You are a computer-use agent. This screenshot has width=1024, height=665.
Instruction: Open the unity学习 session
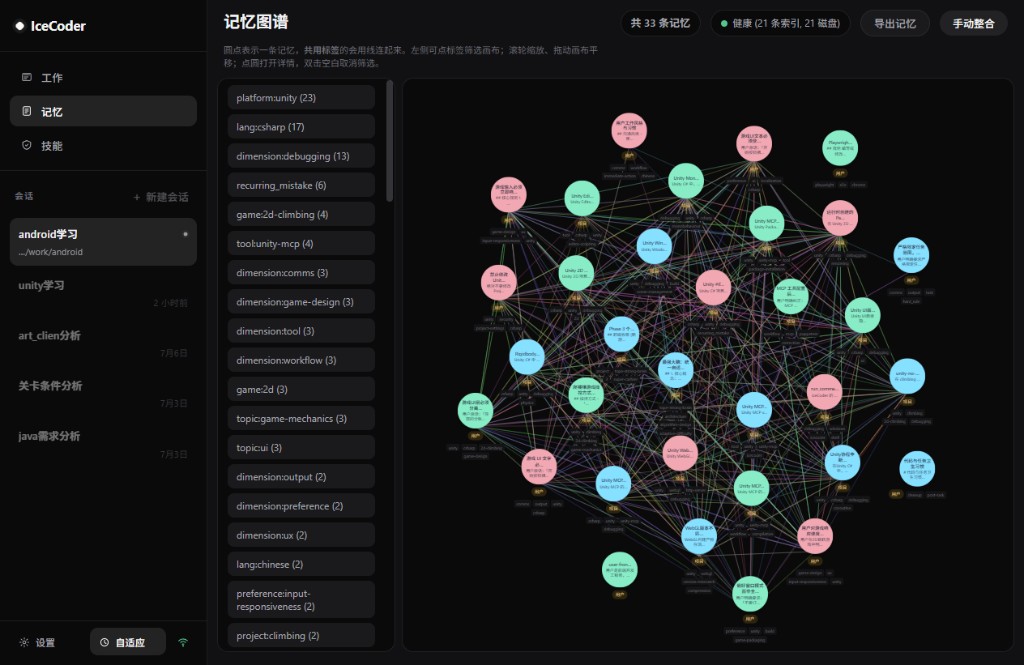(103, 293)
